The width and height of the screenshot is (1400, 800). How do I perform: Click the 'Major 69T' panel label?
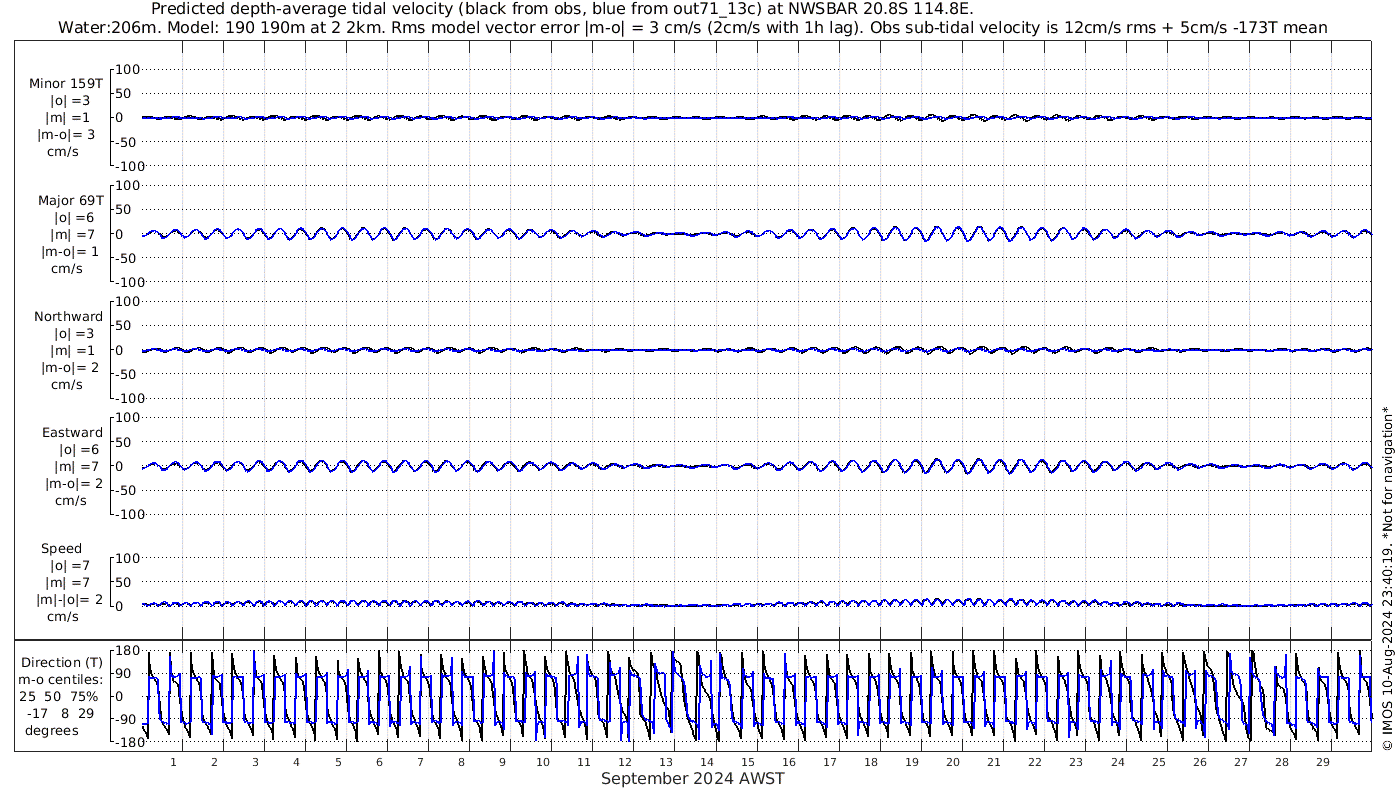(x=70, y=200)
